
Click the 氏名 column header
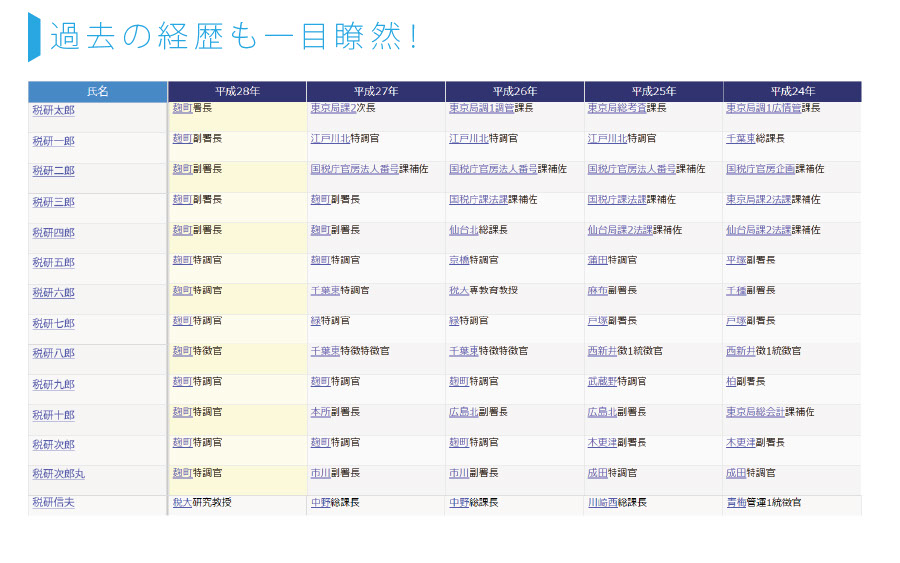pyautogui.click(x=98, y=91)
